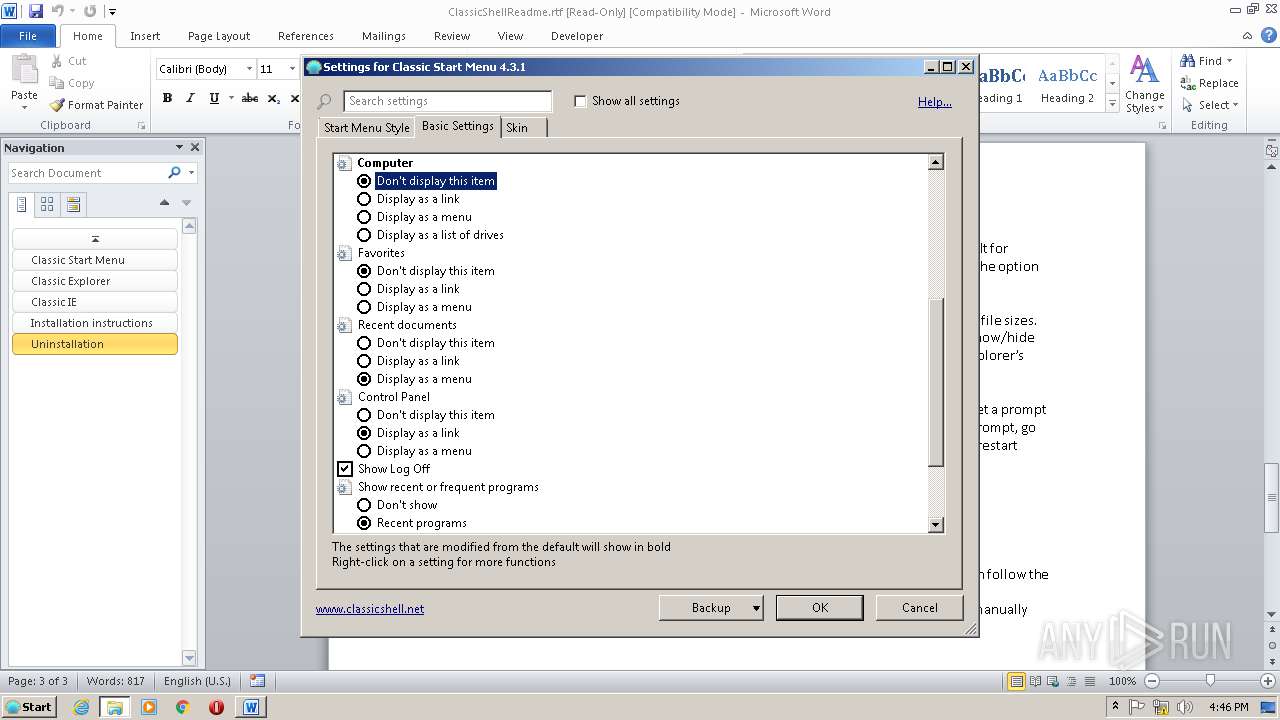This screenshot has height=720, width=1280.
Task: Switch to Web Layout view in status bar
Action: (x=1053, y=681)
